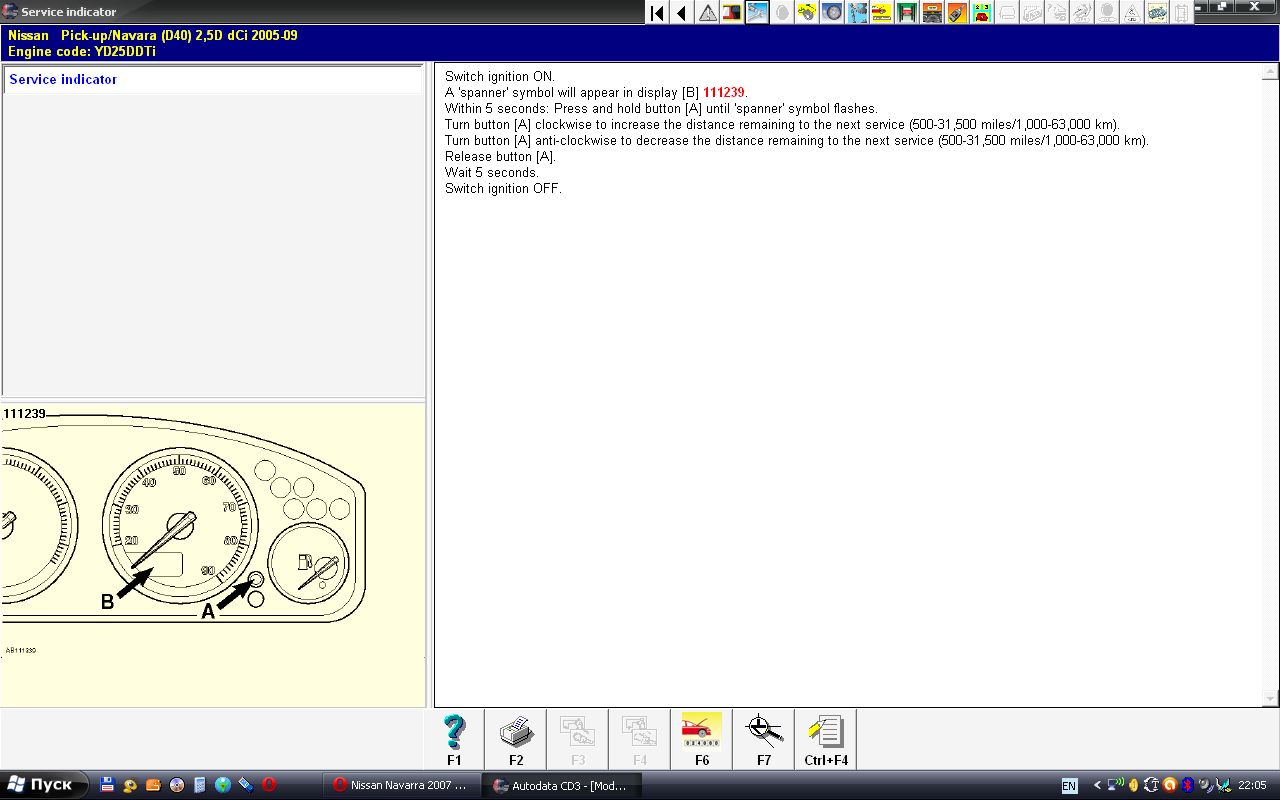Open the wheel/tyre toolbar icon
Viewport: 1280px width, 800px height.
[x=832, y=13]
